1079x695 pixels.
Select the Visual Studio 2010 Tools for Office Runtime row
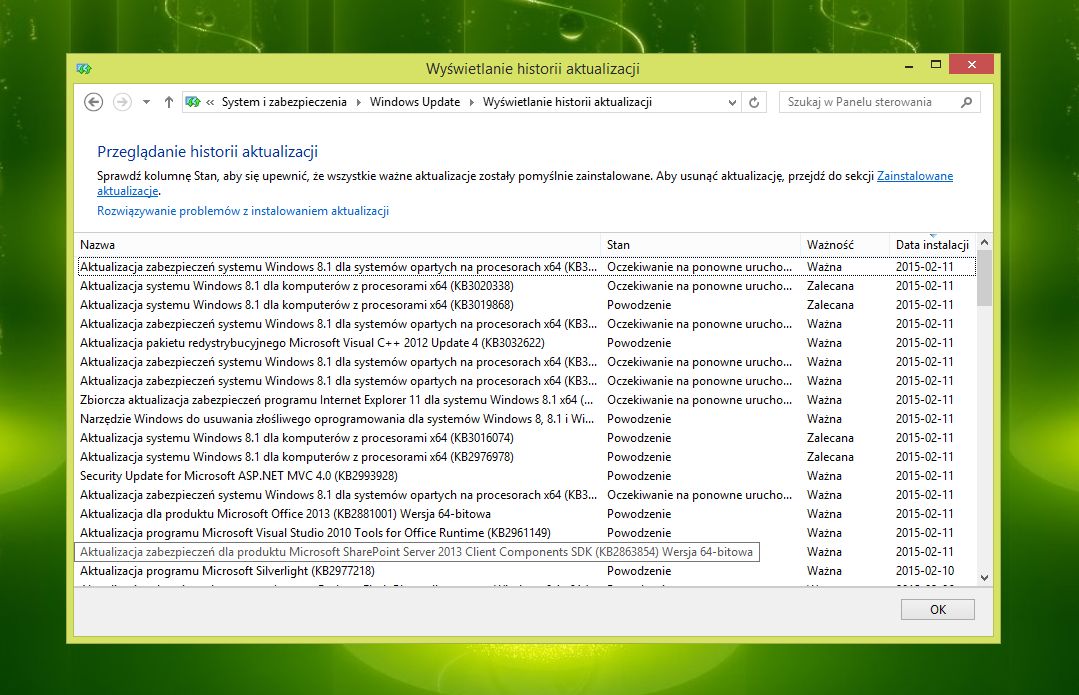pos(526,533)
